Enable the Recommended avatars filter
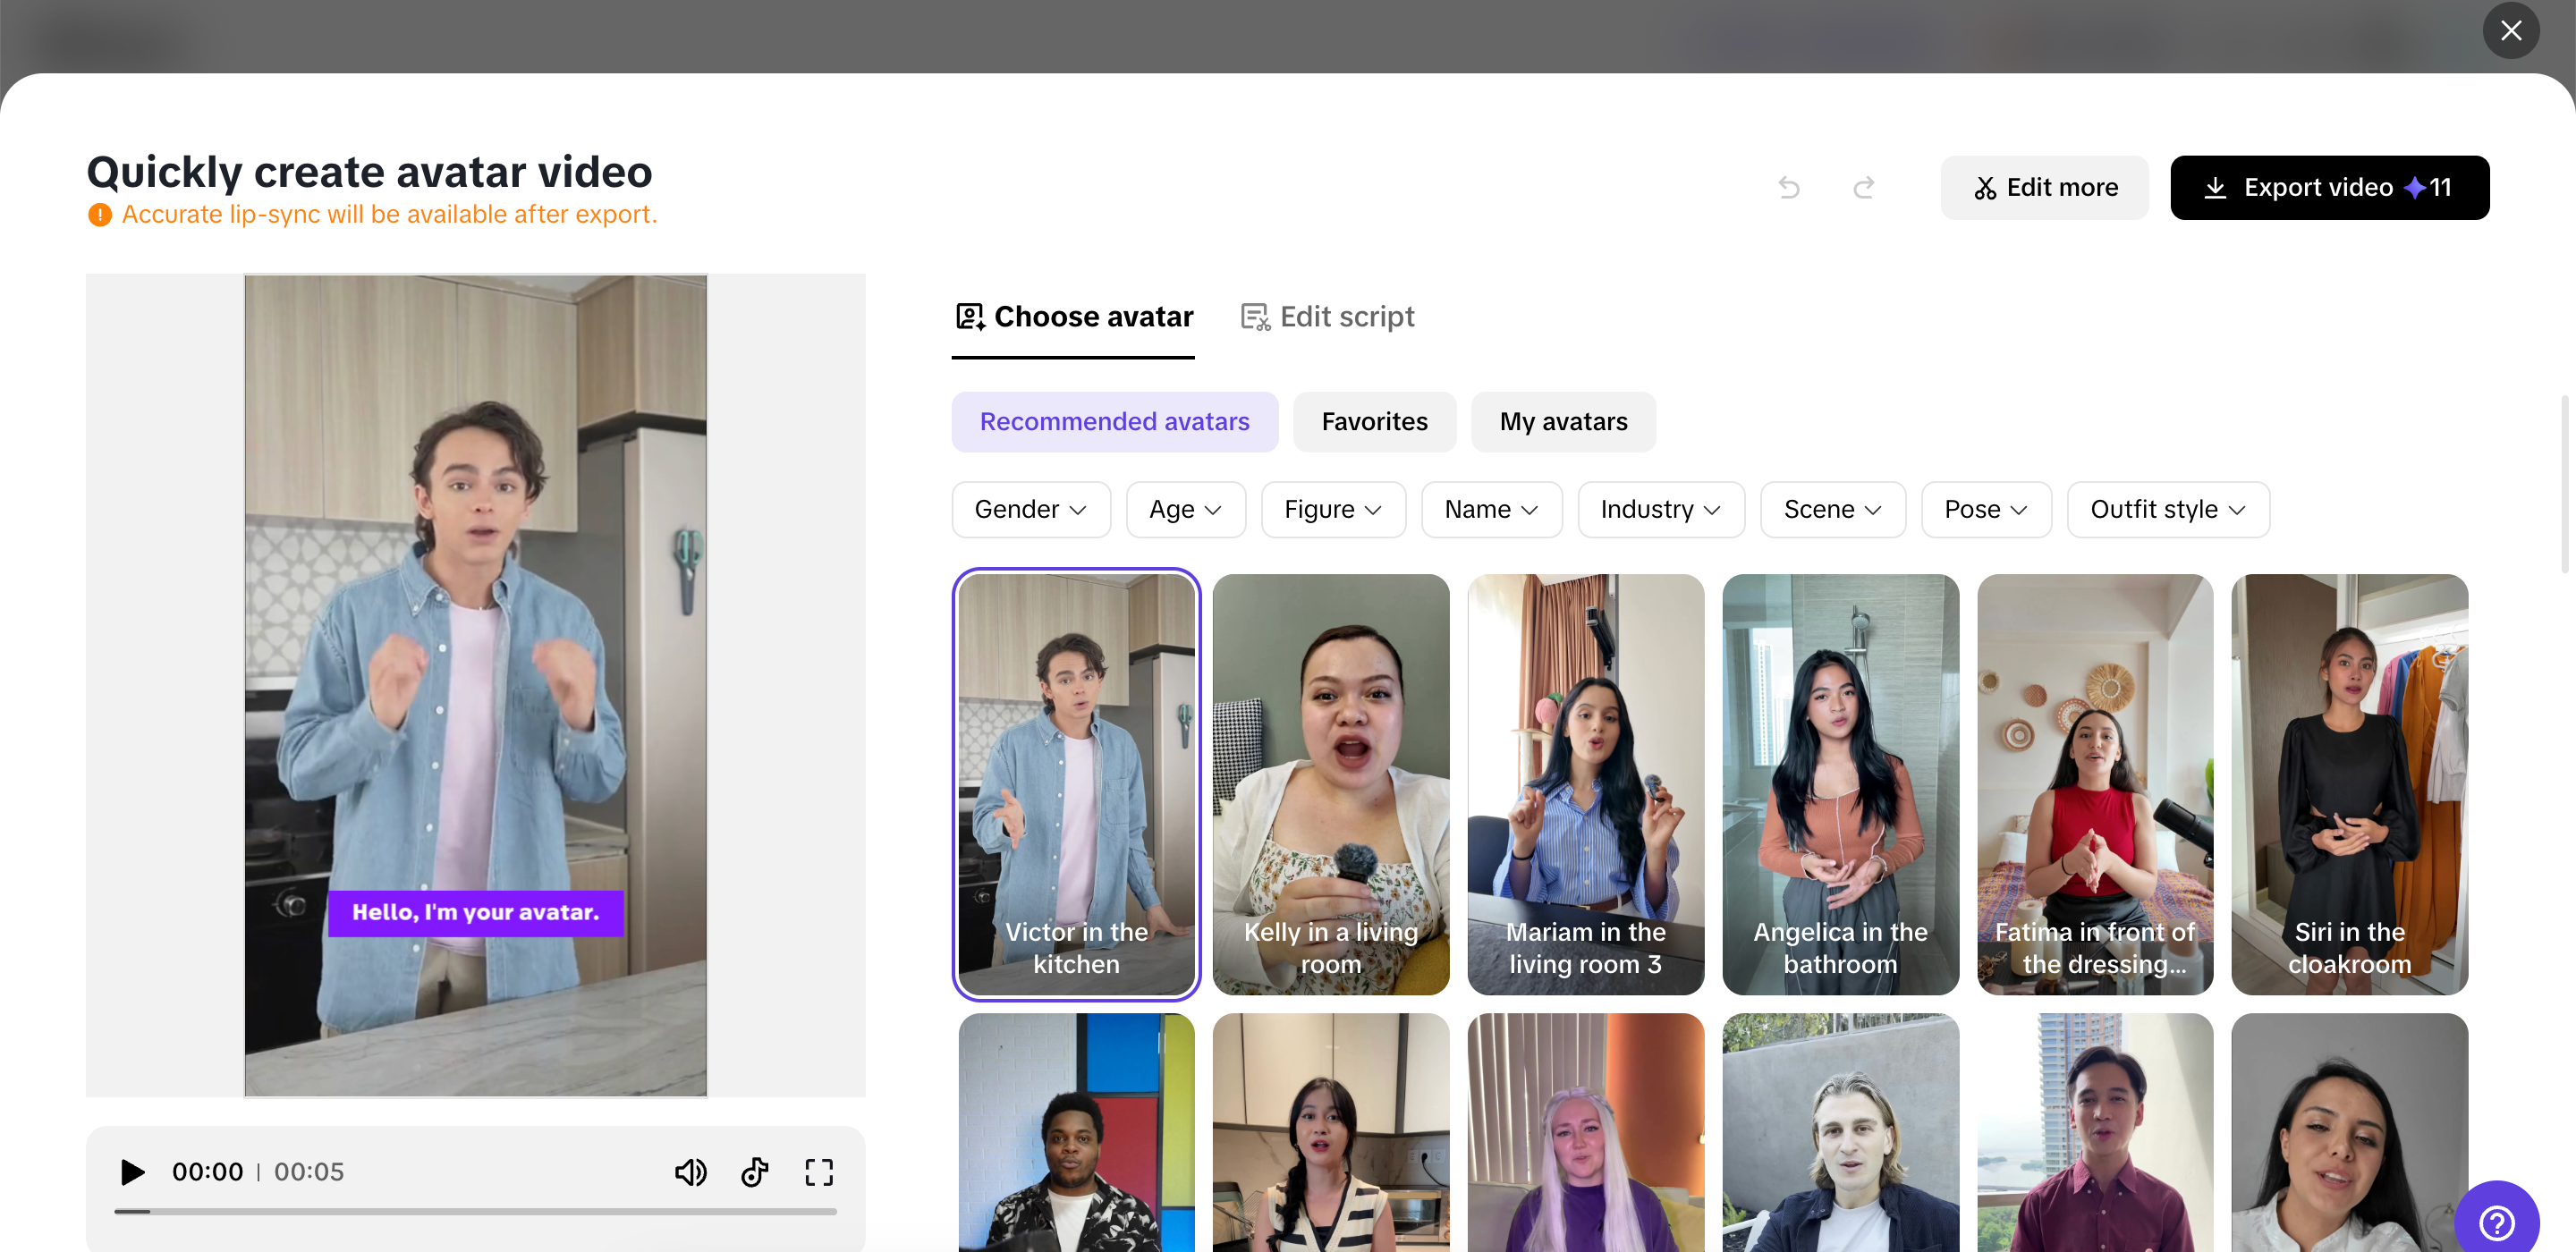Image resolution: width=2576 pixels, height=1252 pixels. tap(1114, 421)
